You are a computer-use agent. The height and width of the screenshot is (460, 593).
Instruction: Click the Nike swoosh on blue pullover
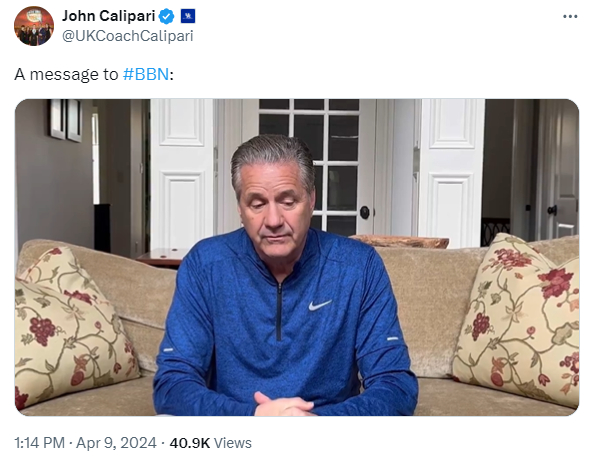coord(320,305)
